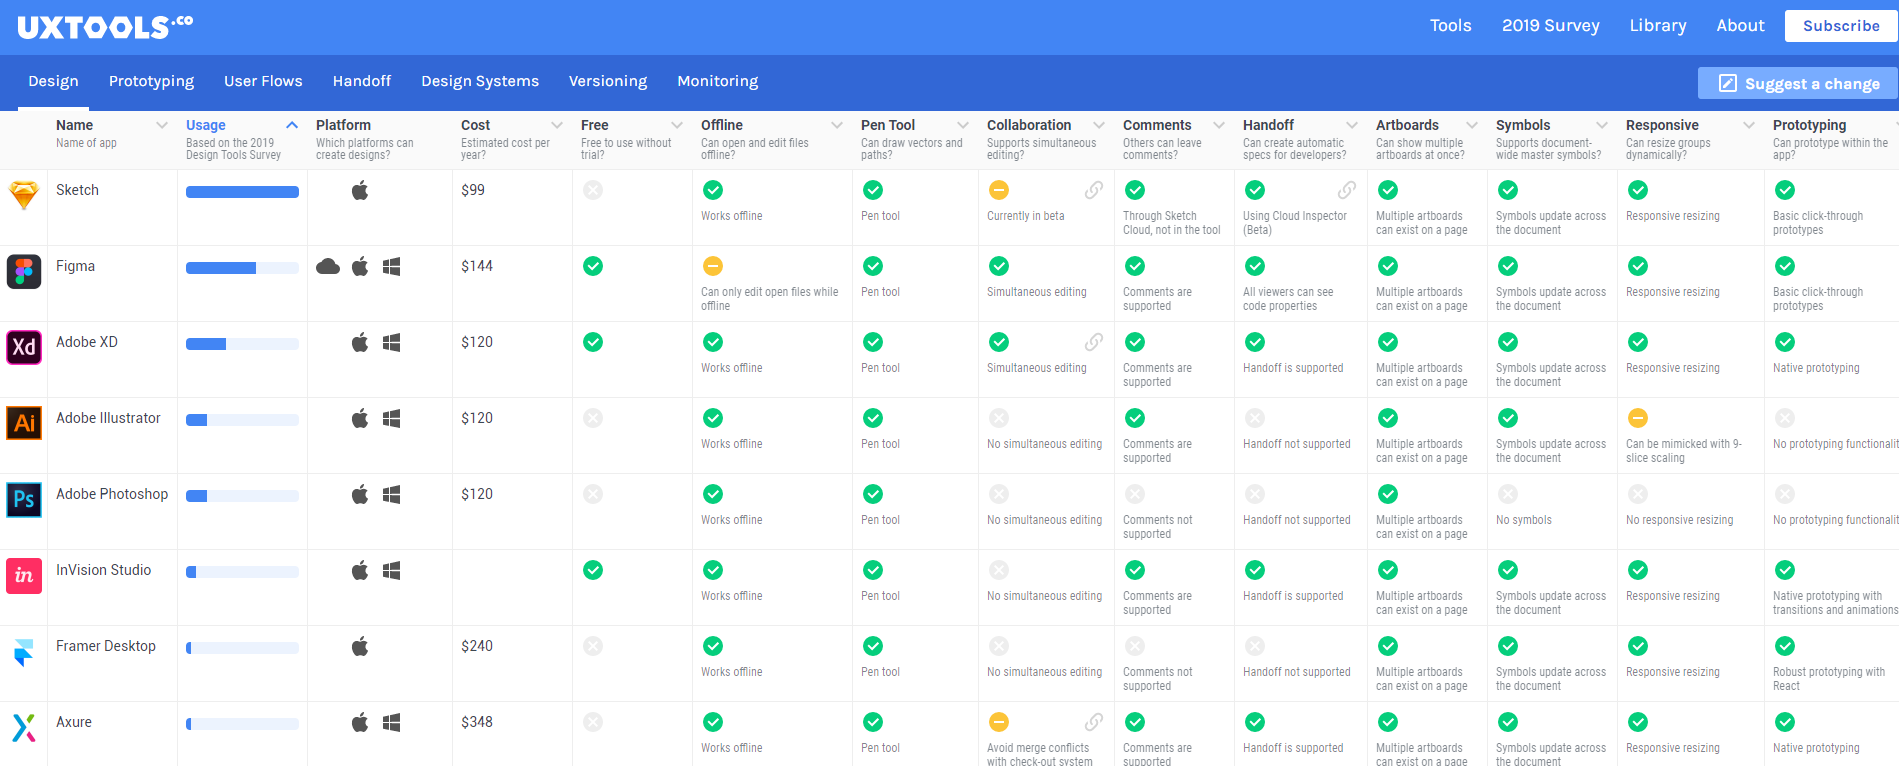Open link icon in Axure Collaboration cell
1899x766 pixels.
[1095, 722]
